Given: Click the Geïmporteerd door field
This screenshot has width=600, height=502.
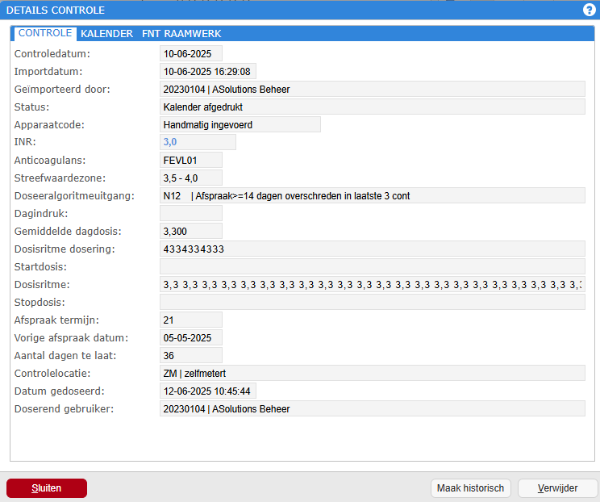Looking at the screenshot, I should (x=373, y=89).
